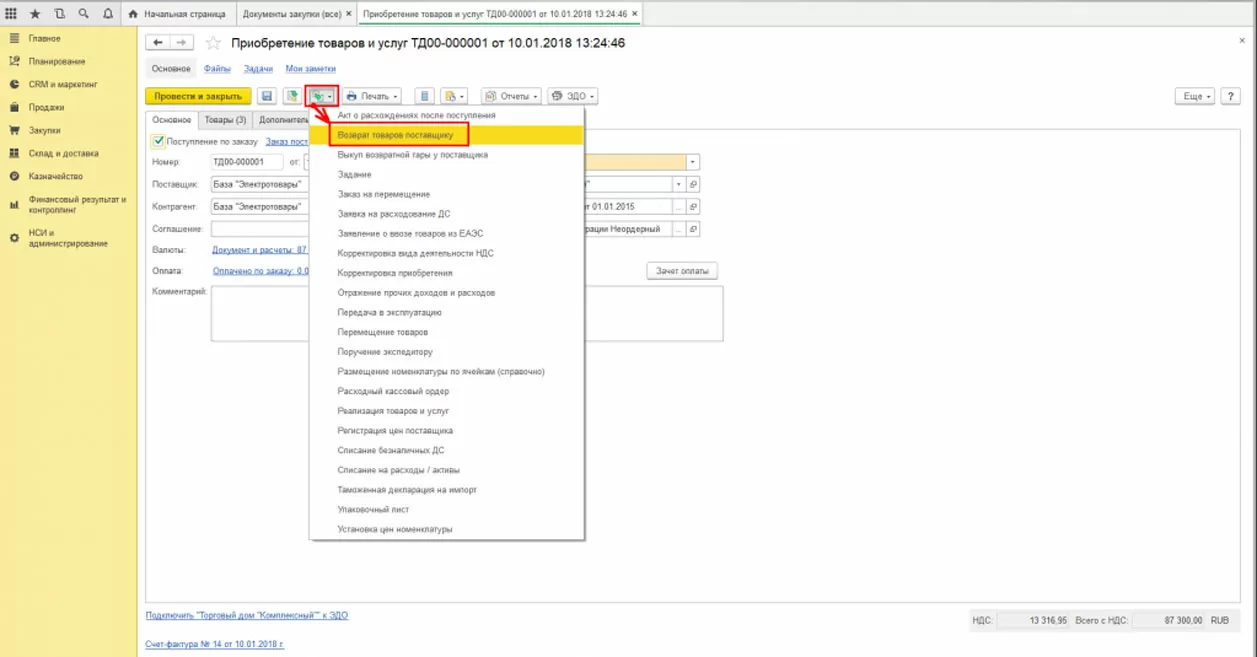Expand the 'Печать' dropdown
Viewport: 1257px width, 657px height.
[372, 96]
